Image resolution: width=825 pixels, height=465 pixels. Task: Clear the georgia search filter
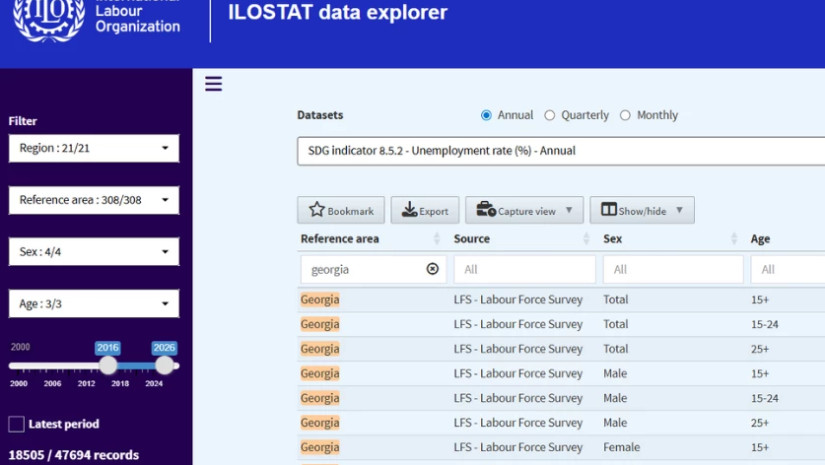432,269
